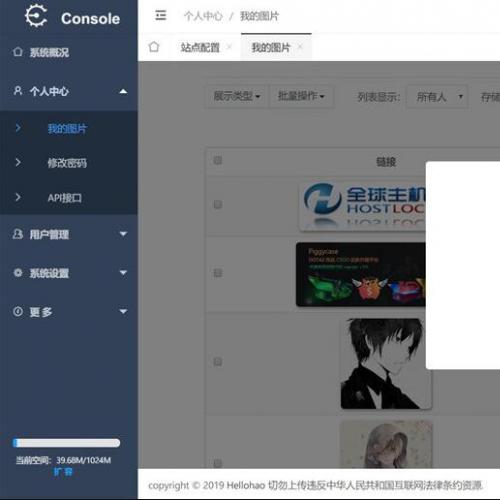Toggle the sidebar collapse hamburger icon
The height and width of the screenshot is (500, 500).
tap(161, 15)
